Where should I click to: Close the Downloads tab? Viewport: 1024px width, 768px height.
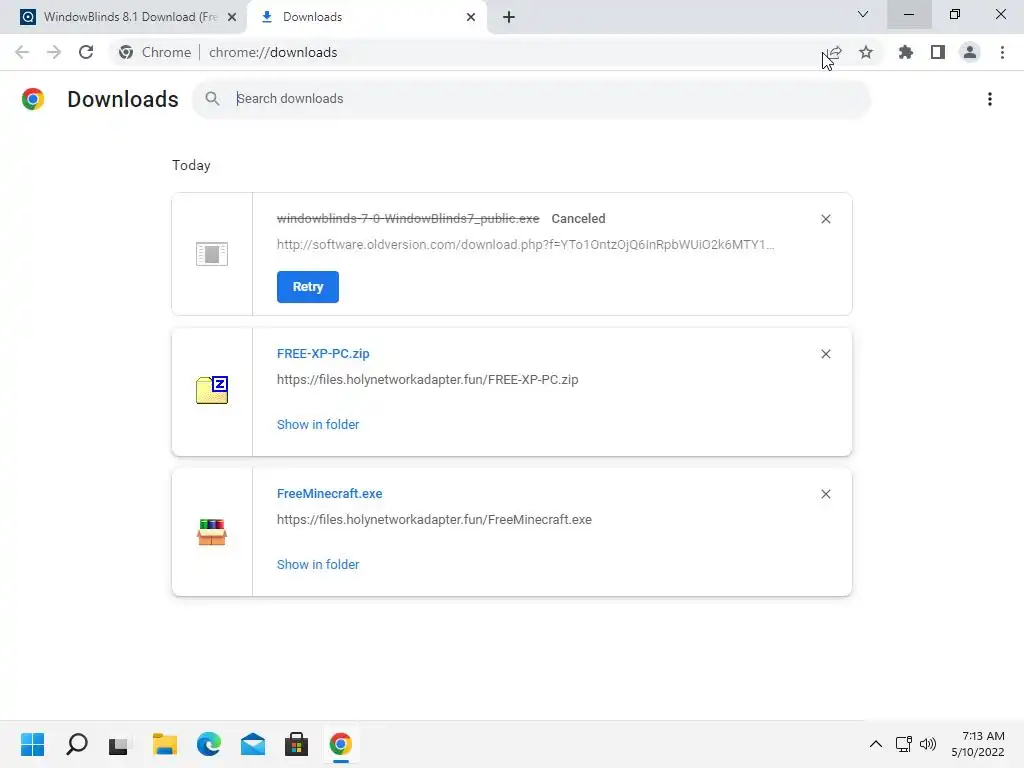[x=471, y=17]
